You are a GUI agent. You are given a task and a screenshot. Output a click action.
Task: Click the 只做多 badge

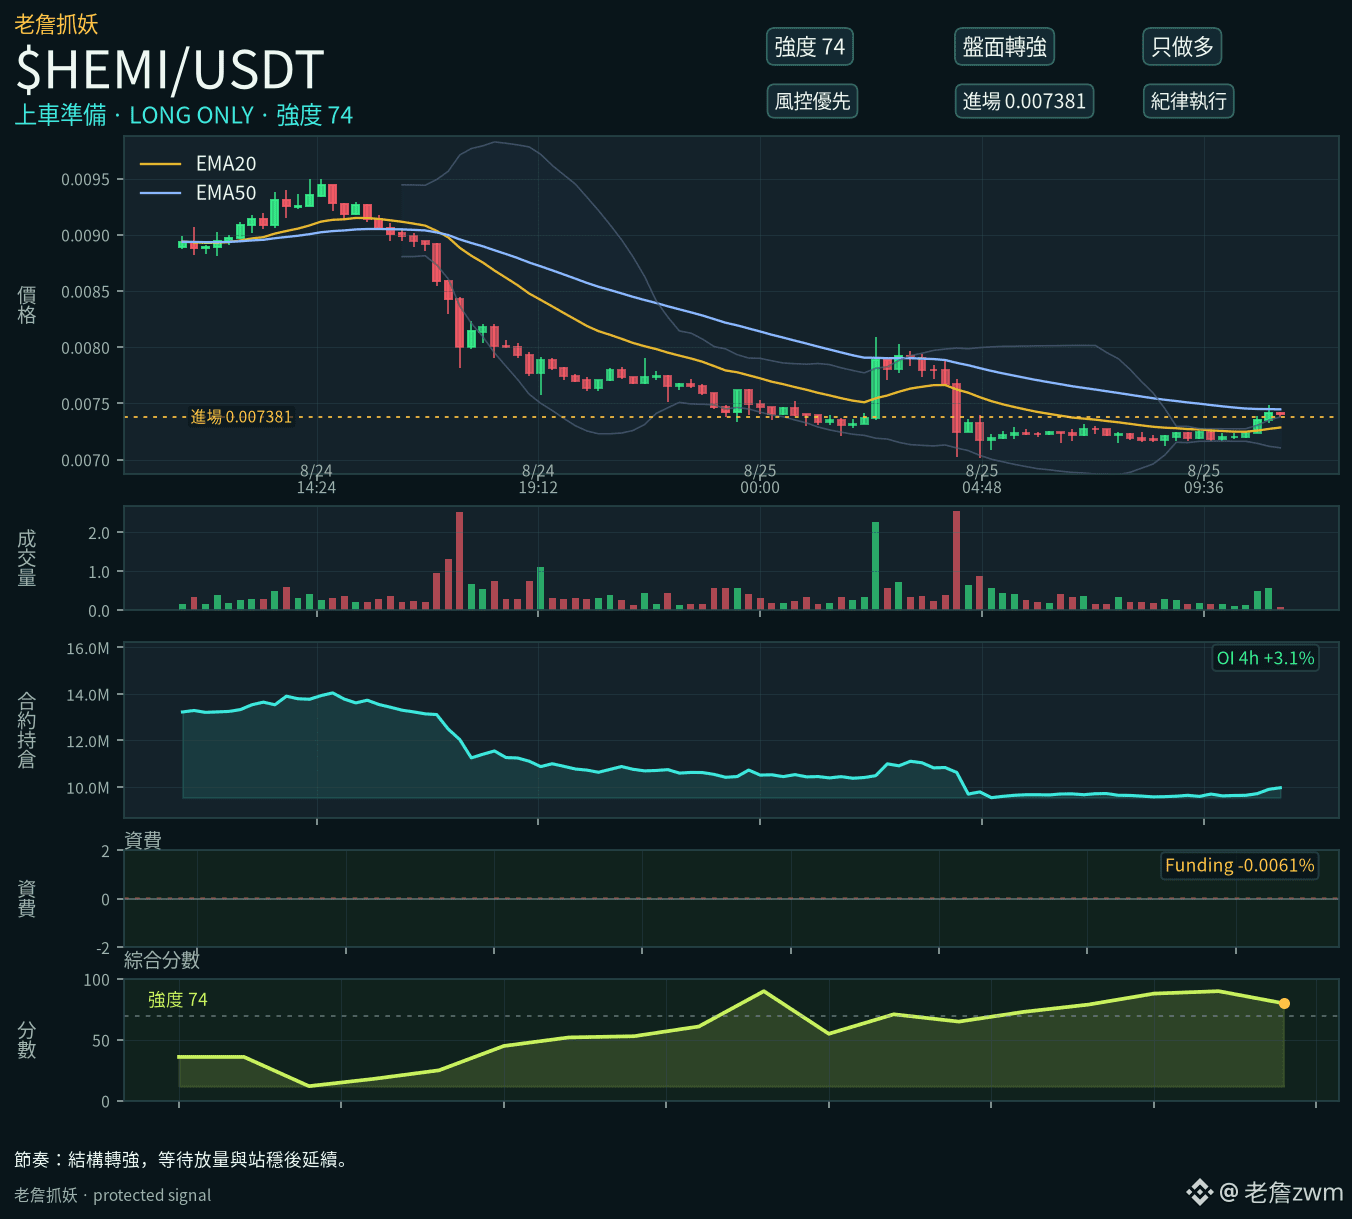click(x=1182, y=47)
